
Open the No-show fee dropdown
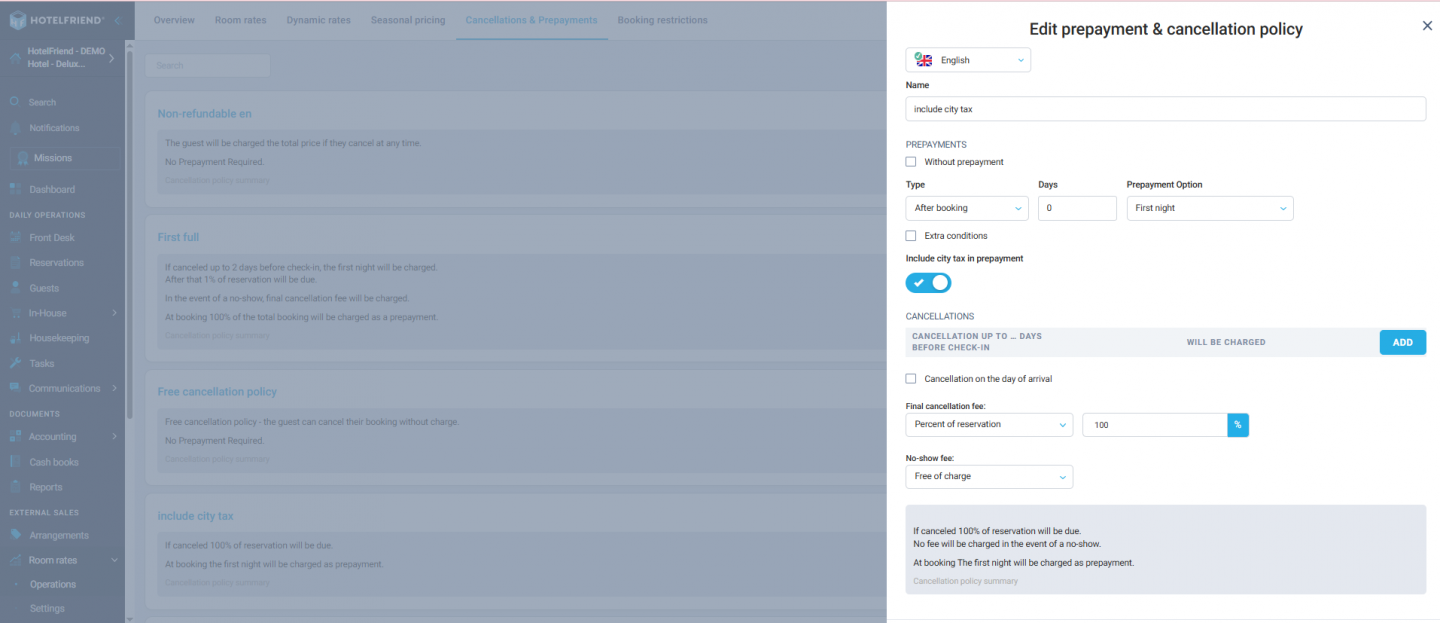click(988, 477)
